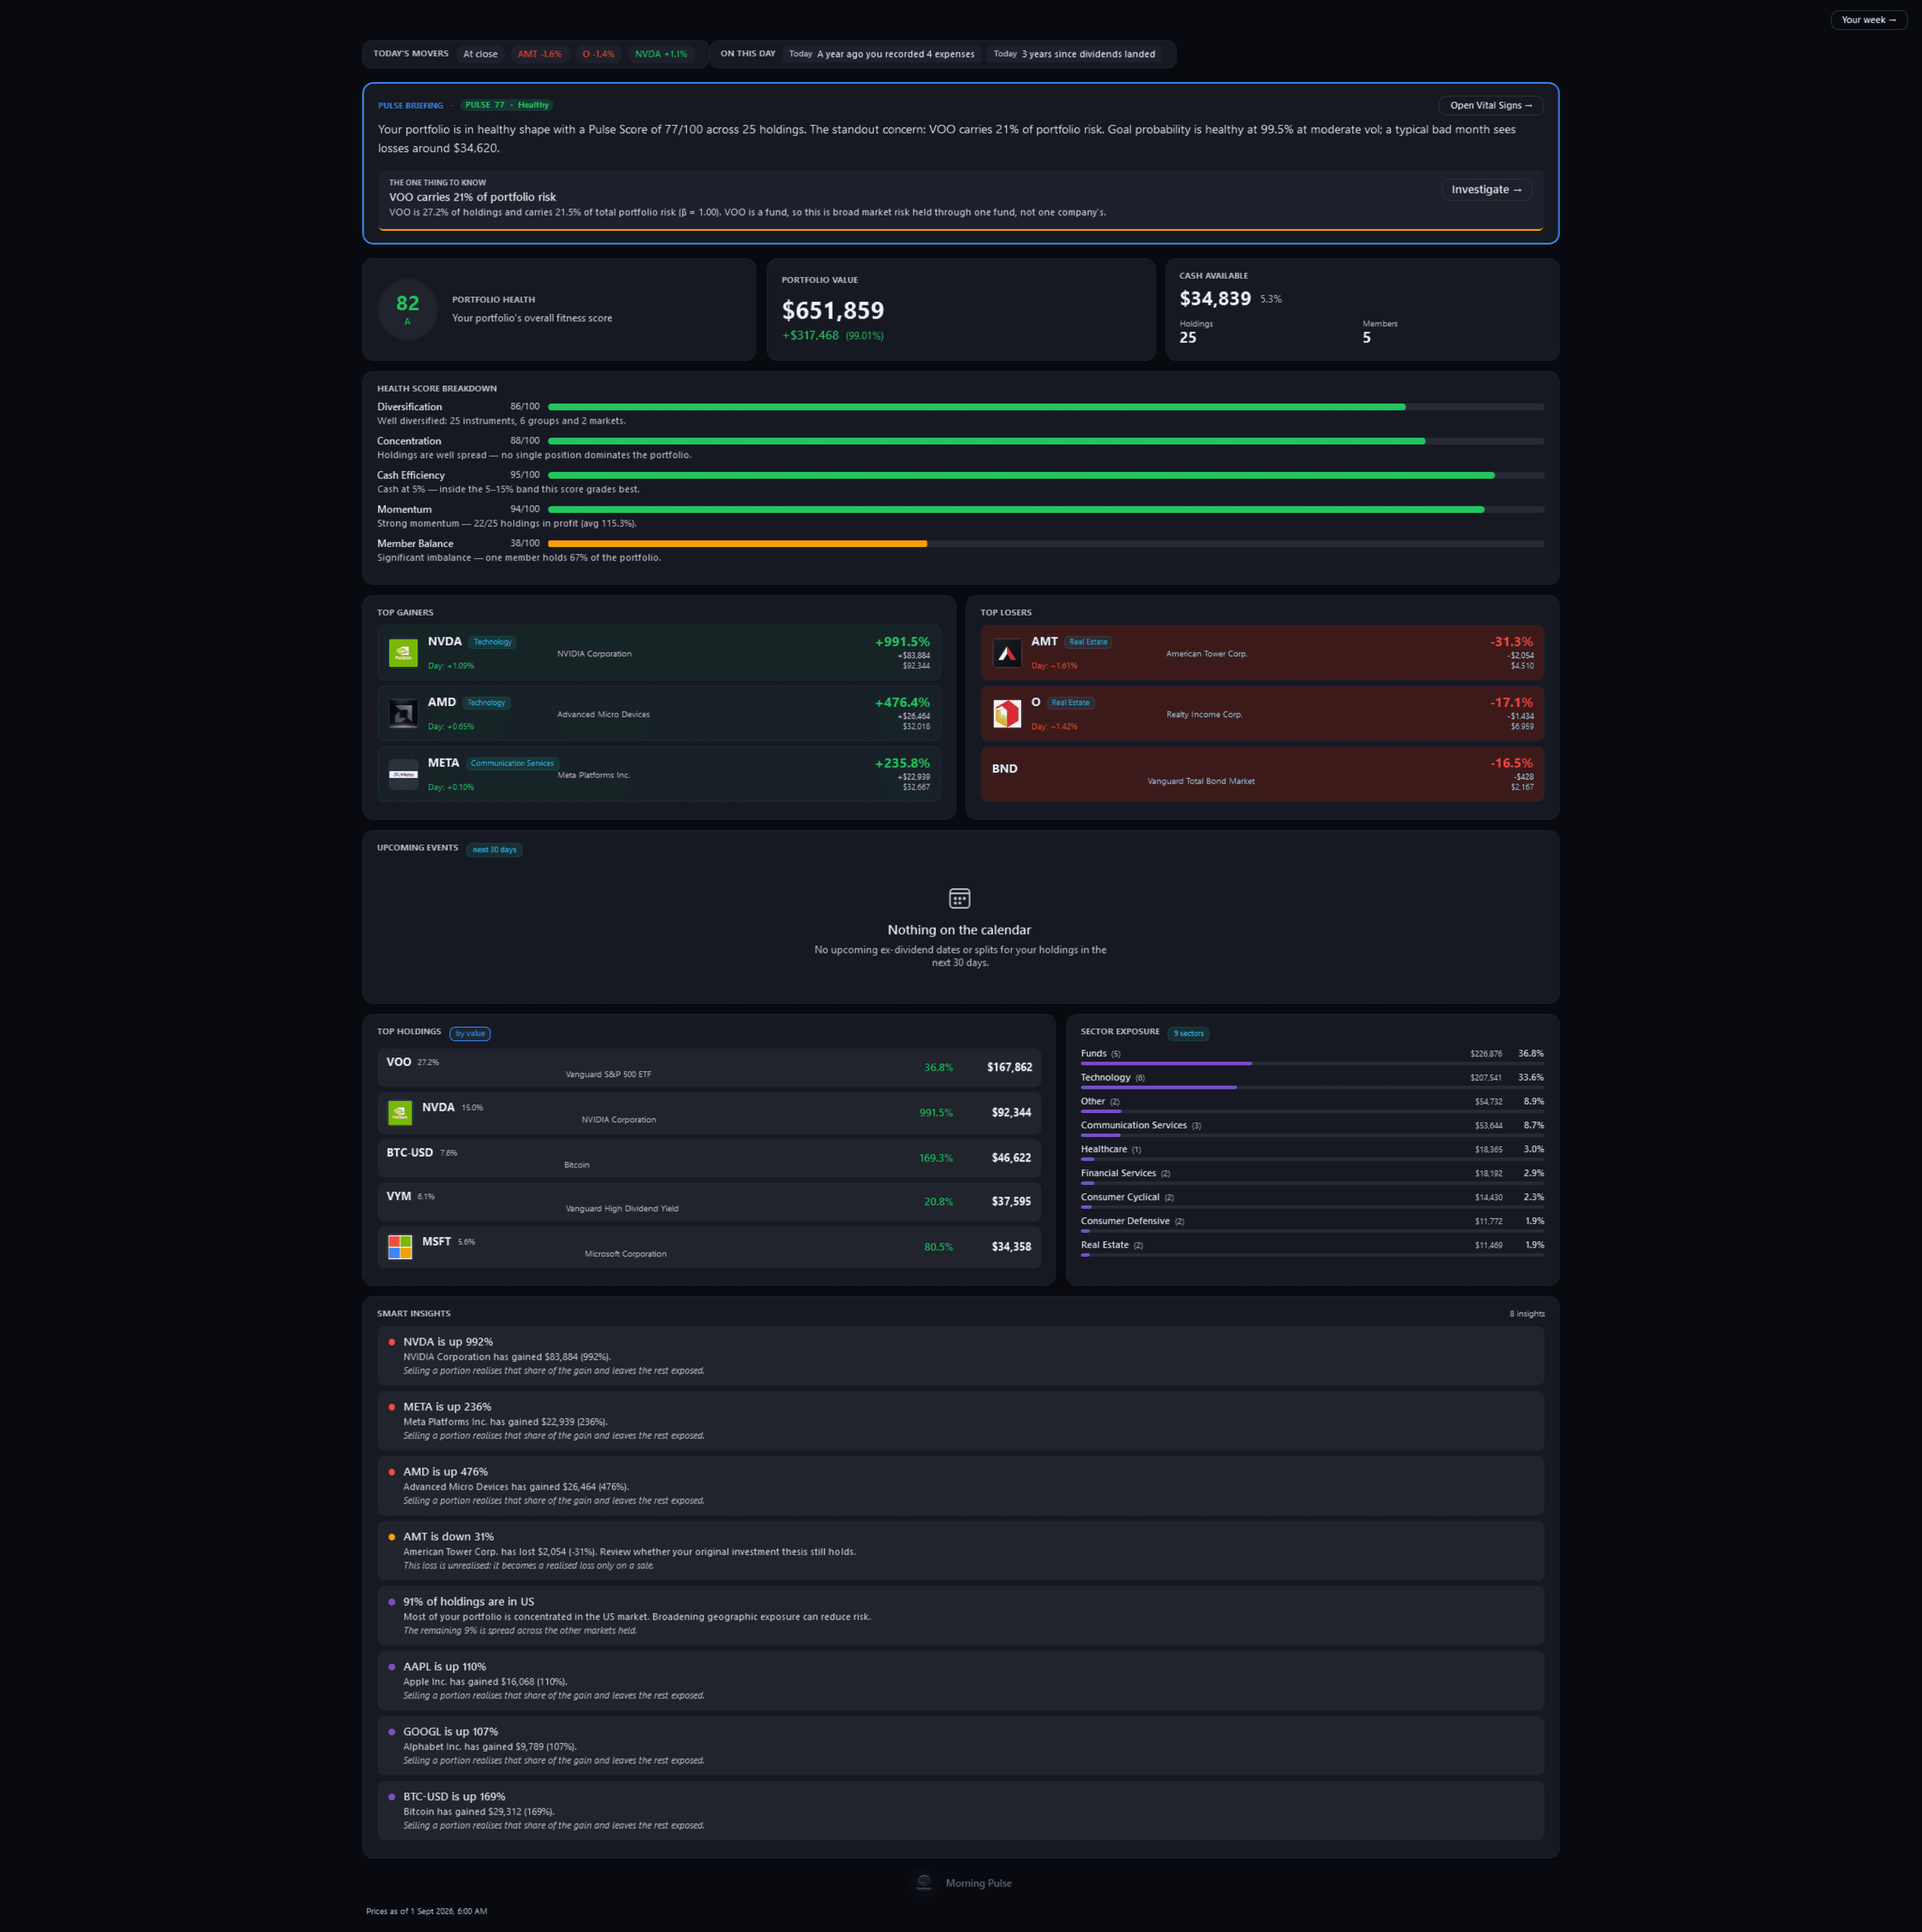This screenshot has width=1922, height=1932.
Task: Click the year-ago 4 expenses memory
Action: click(x=882, y=54)
